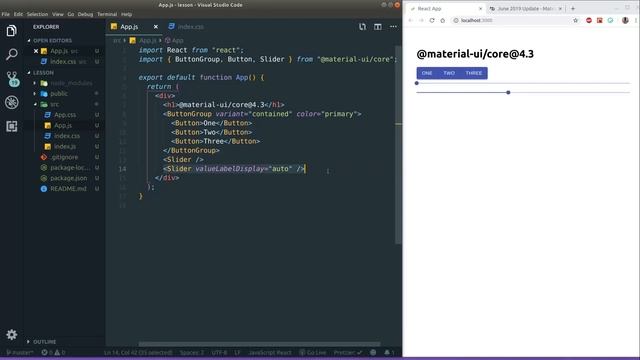Collapse the LESSON folder section
Image resolution: width=640 pixels, height=360 pixels.
[29, 73]
